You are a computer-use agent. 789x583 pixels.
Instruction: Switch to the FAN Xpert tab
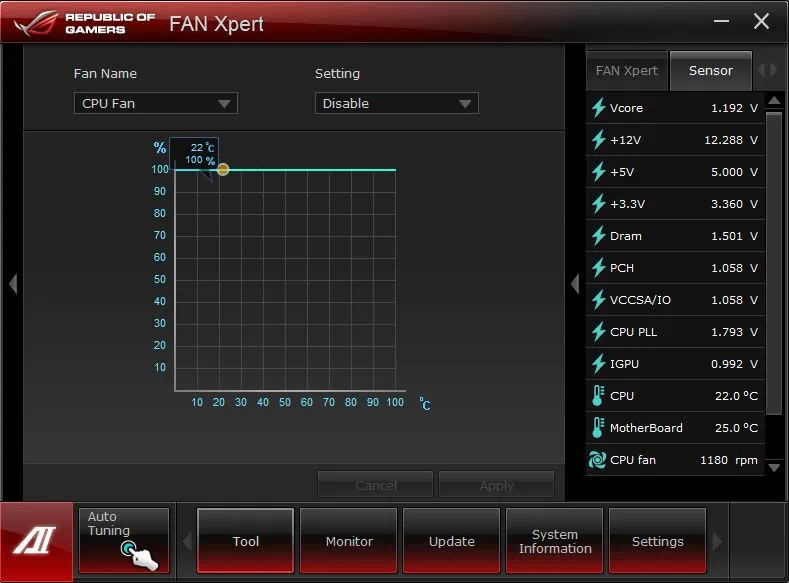tap(626, 71)
